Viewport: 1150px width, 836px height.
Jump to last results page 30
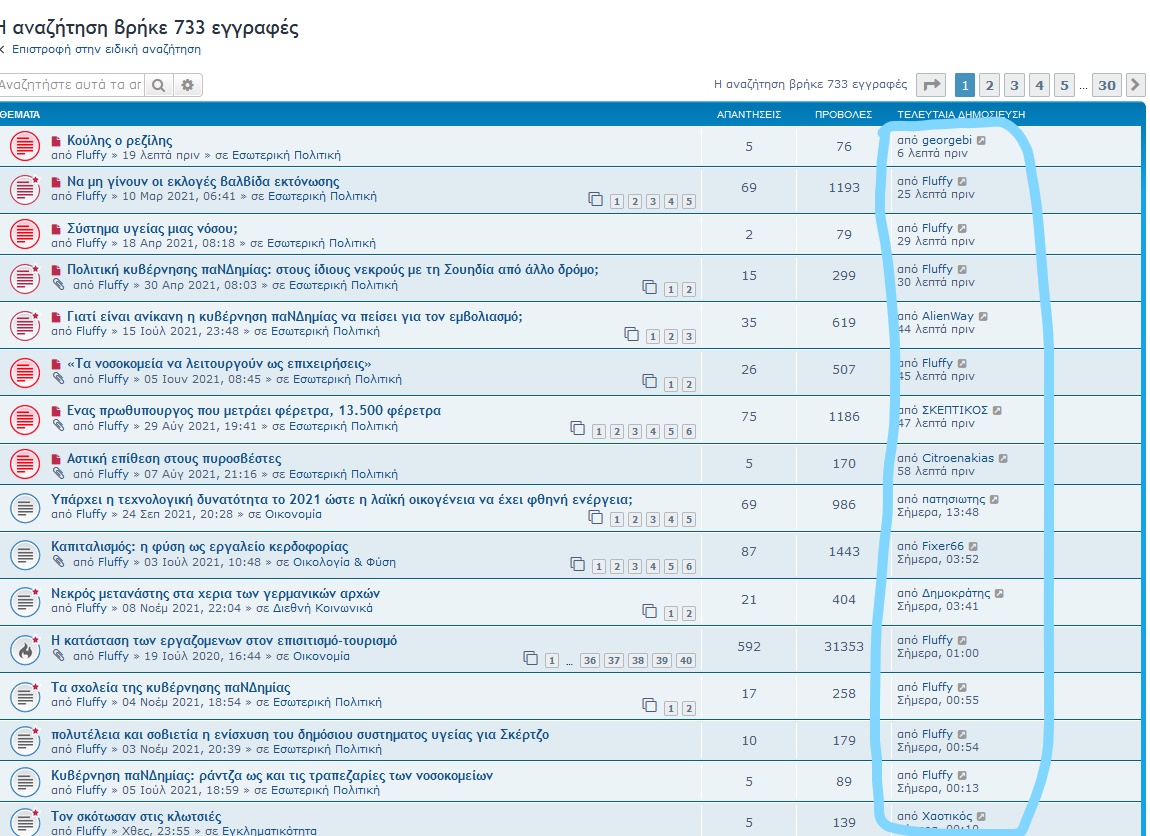(1107, 85)
